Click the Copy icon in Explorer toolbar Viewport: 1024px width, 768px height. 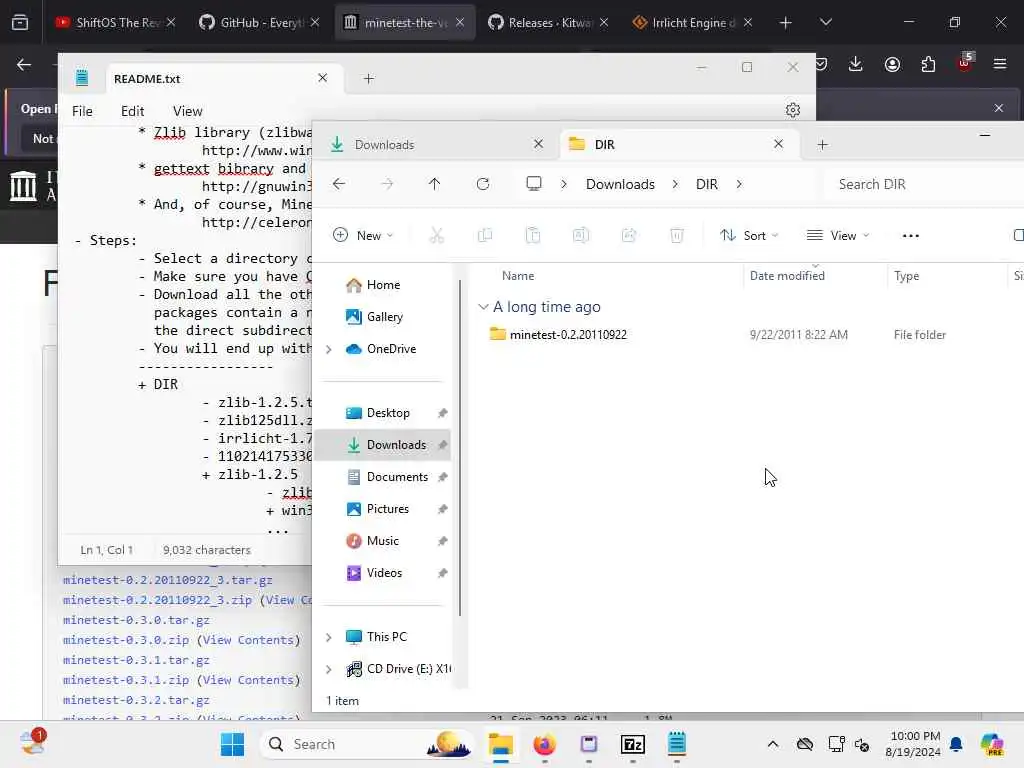click(485, 235)
